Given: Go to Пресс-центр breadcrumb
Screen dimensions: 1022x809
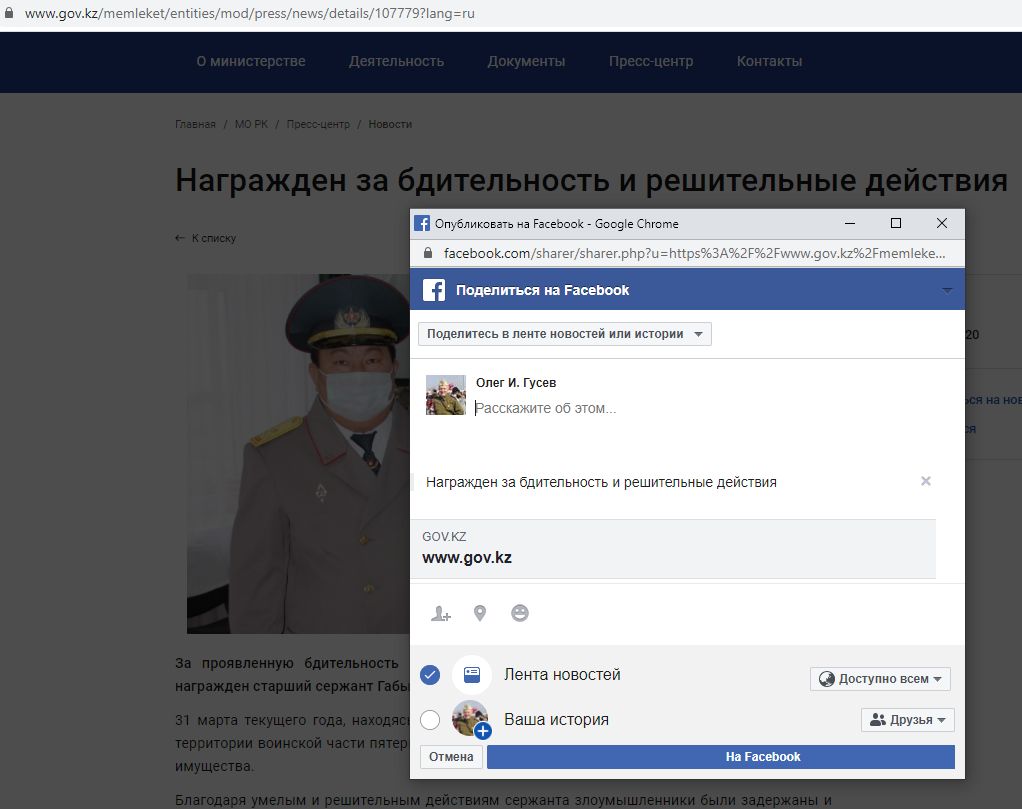Looking at the screenshot, I should (x=318, y=124).
